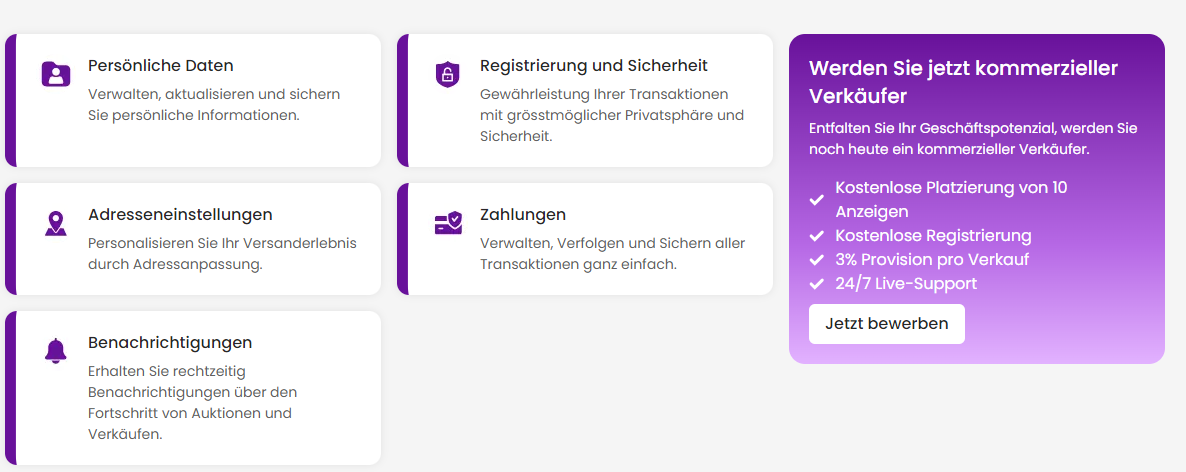1186x472 pixels.
Task: Click the checkmark next to 24/7 Live-Support
Action: coord(816,284)
